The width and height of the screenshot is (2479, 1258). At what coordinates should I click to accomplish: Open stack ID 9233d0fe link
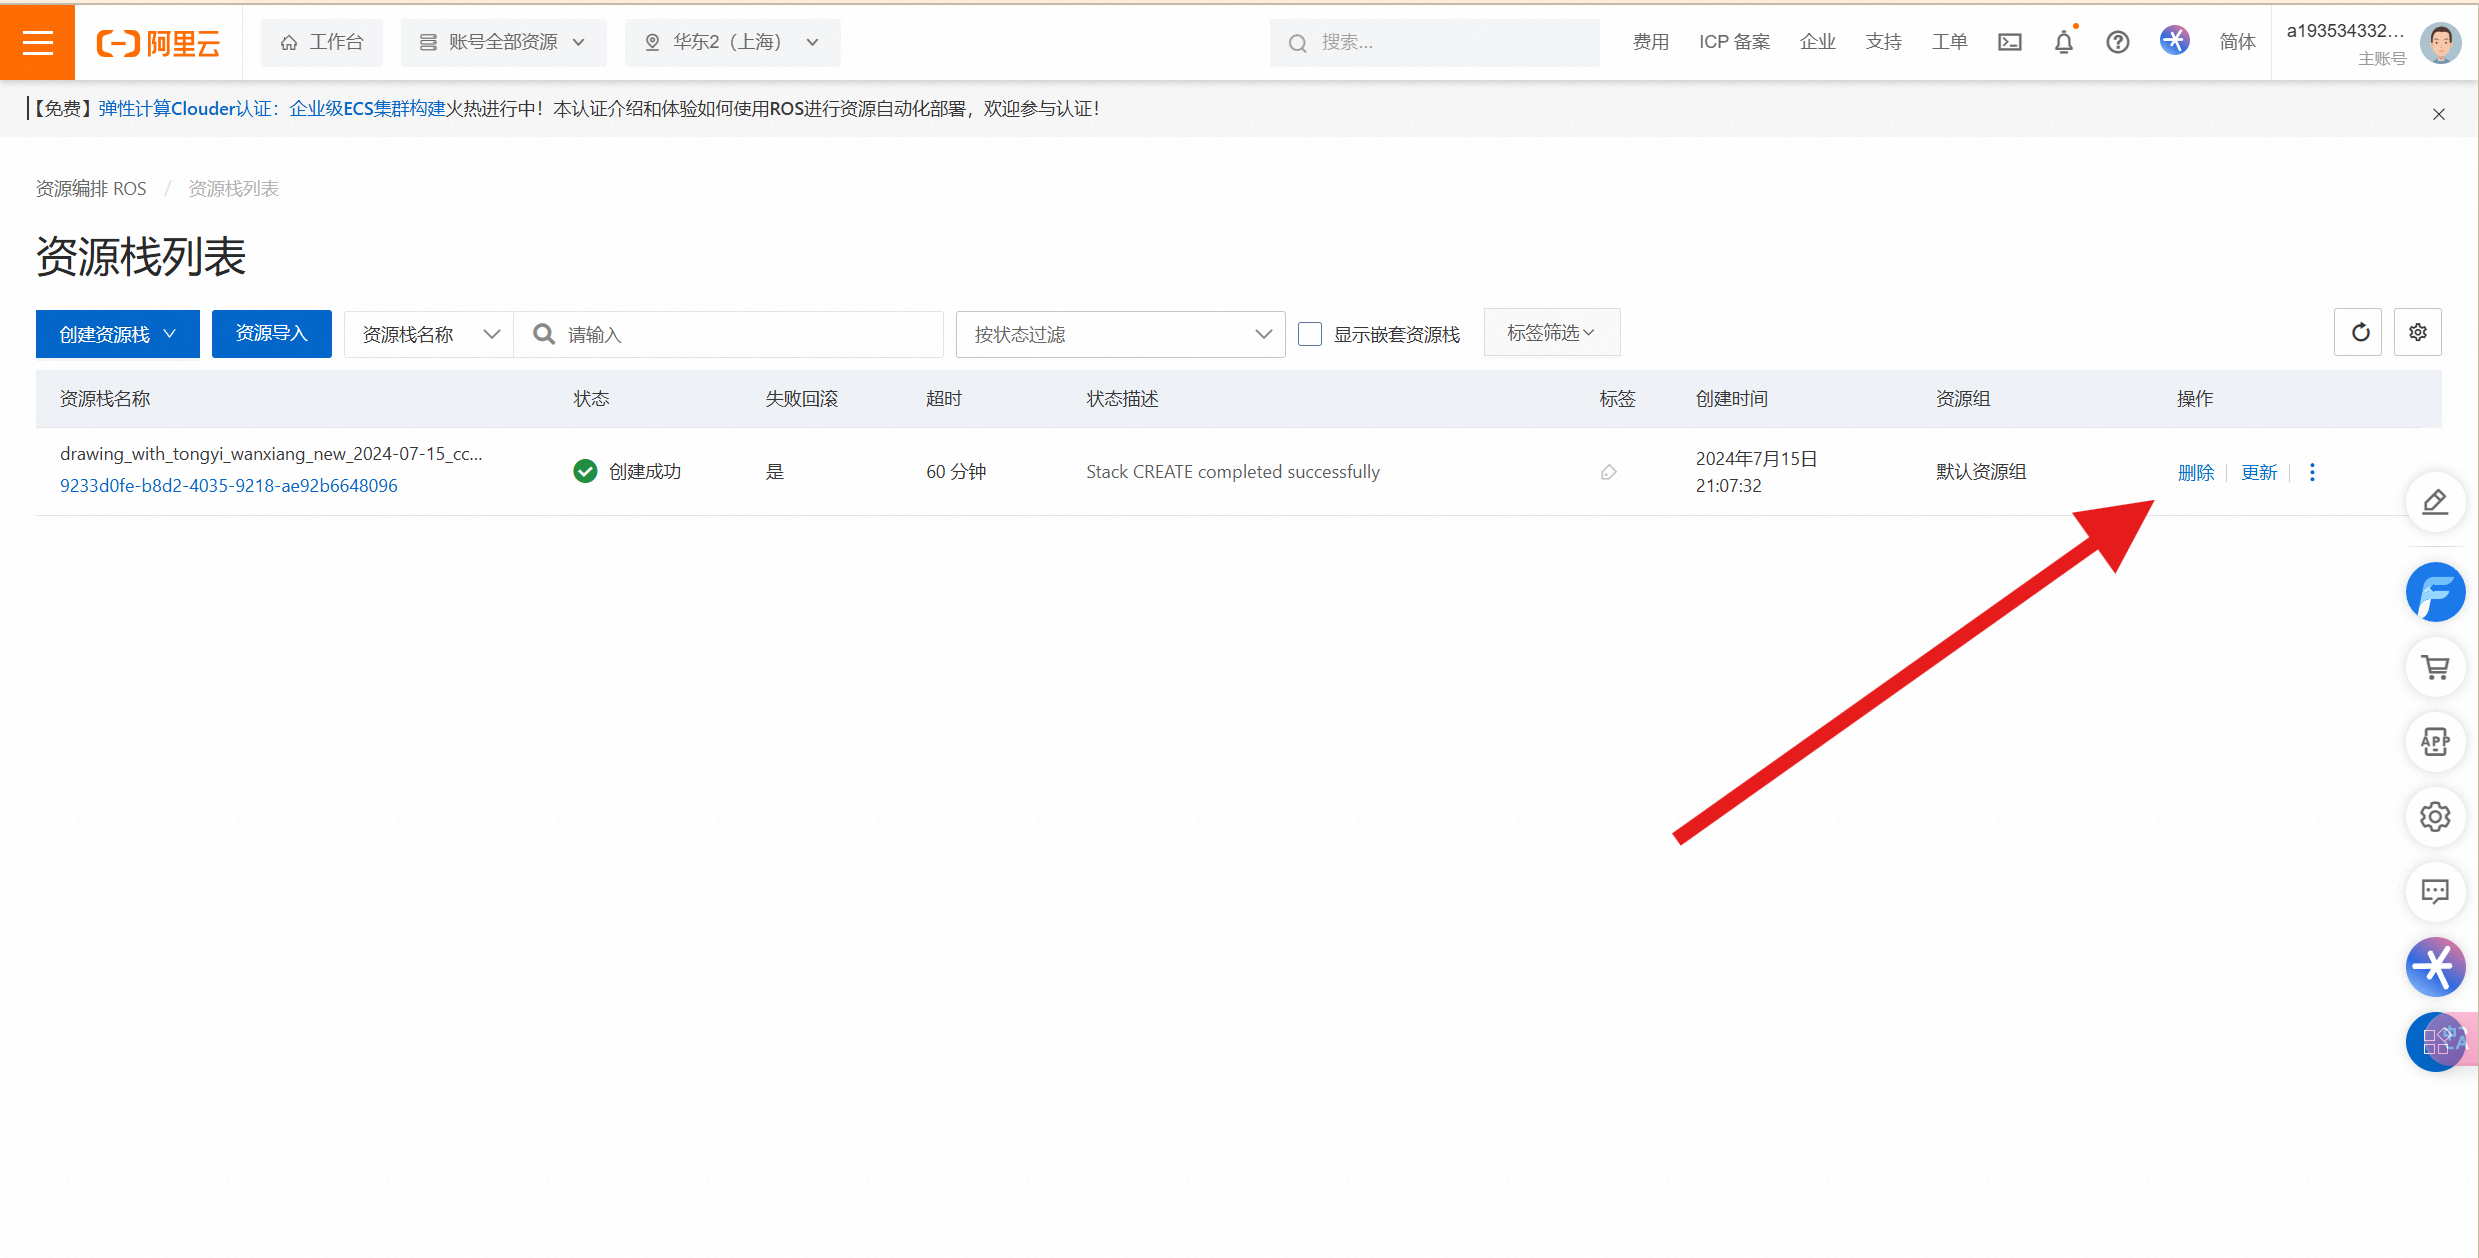point(228,486)
